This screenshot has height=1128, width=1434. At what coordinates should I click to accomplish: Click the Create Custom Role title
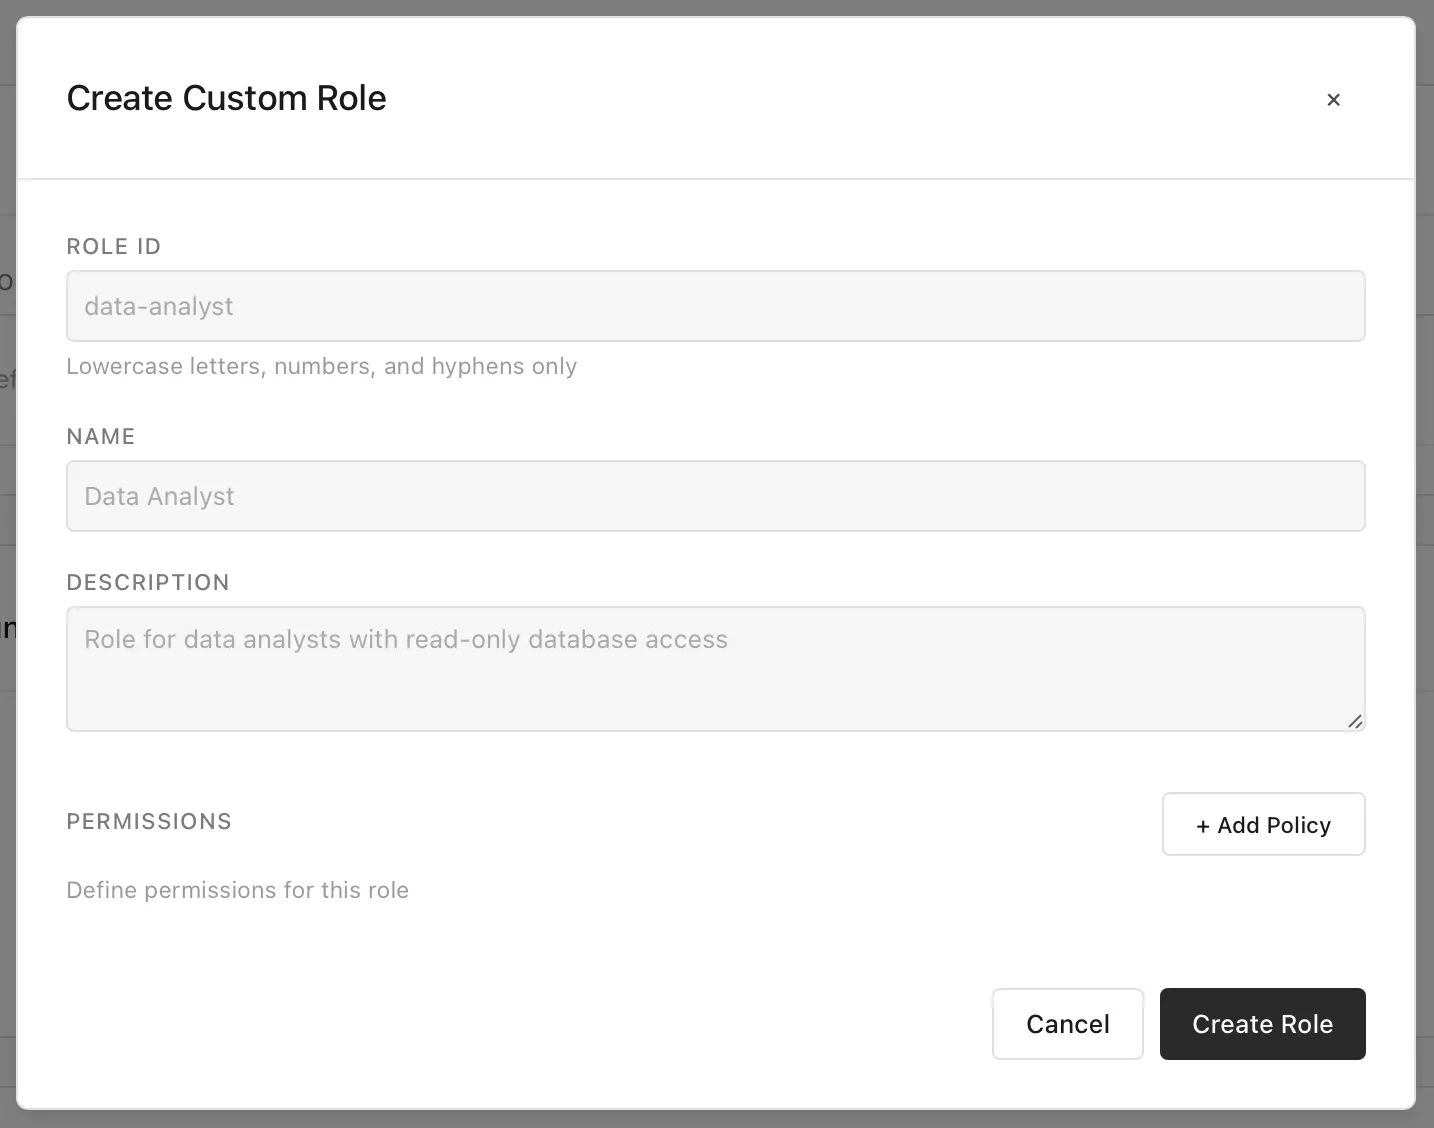click(x=226, y=98)
